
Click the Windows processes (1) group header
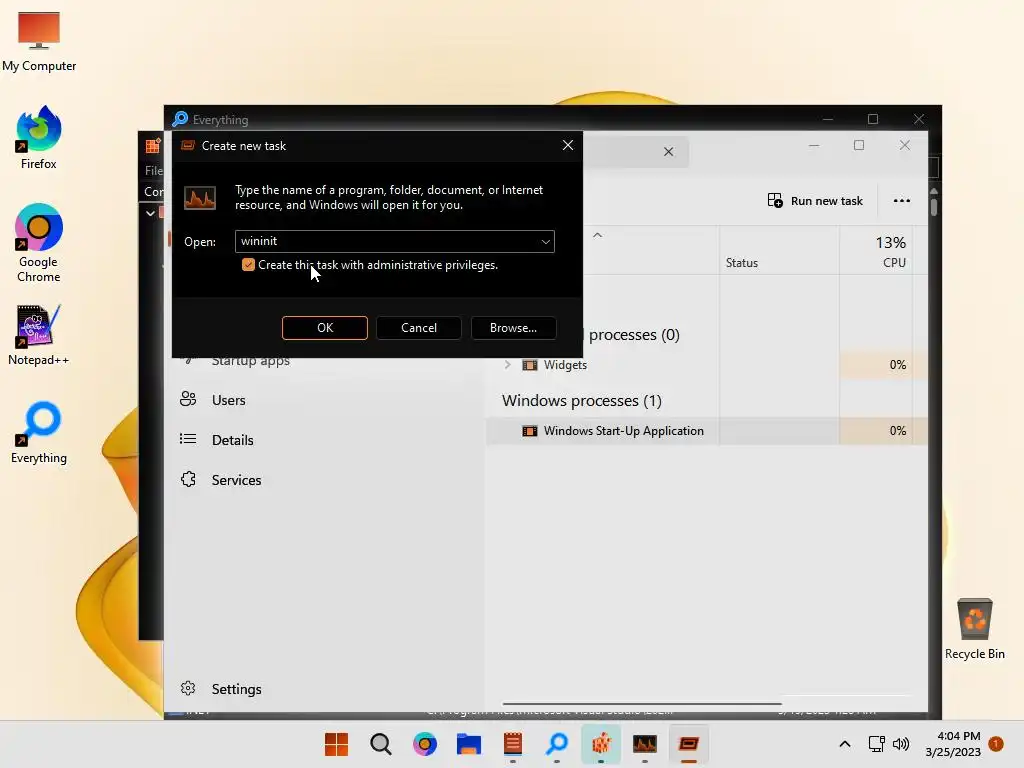click(581, 400)
